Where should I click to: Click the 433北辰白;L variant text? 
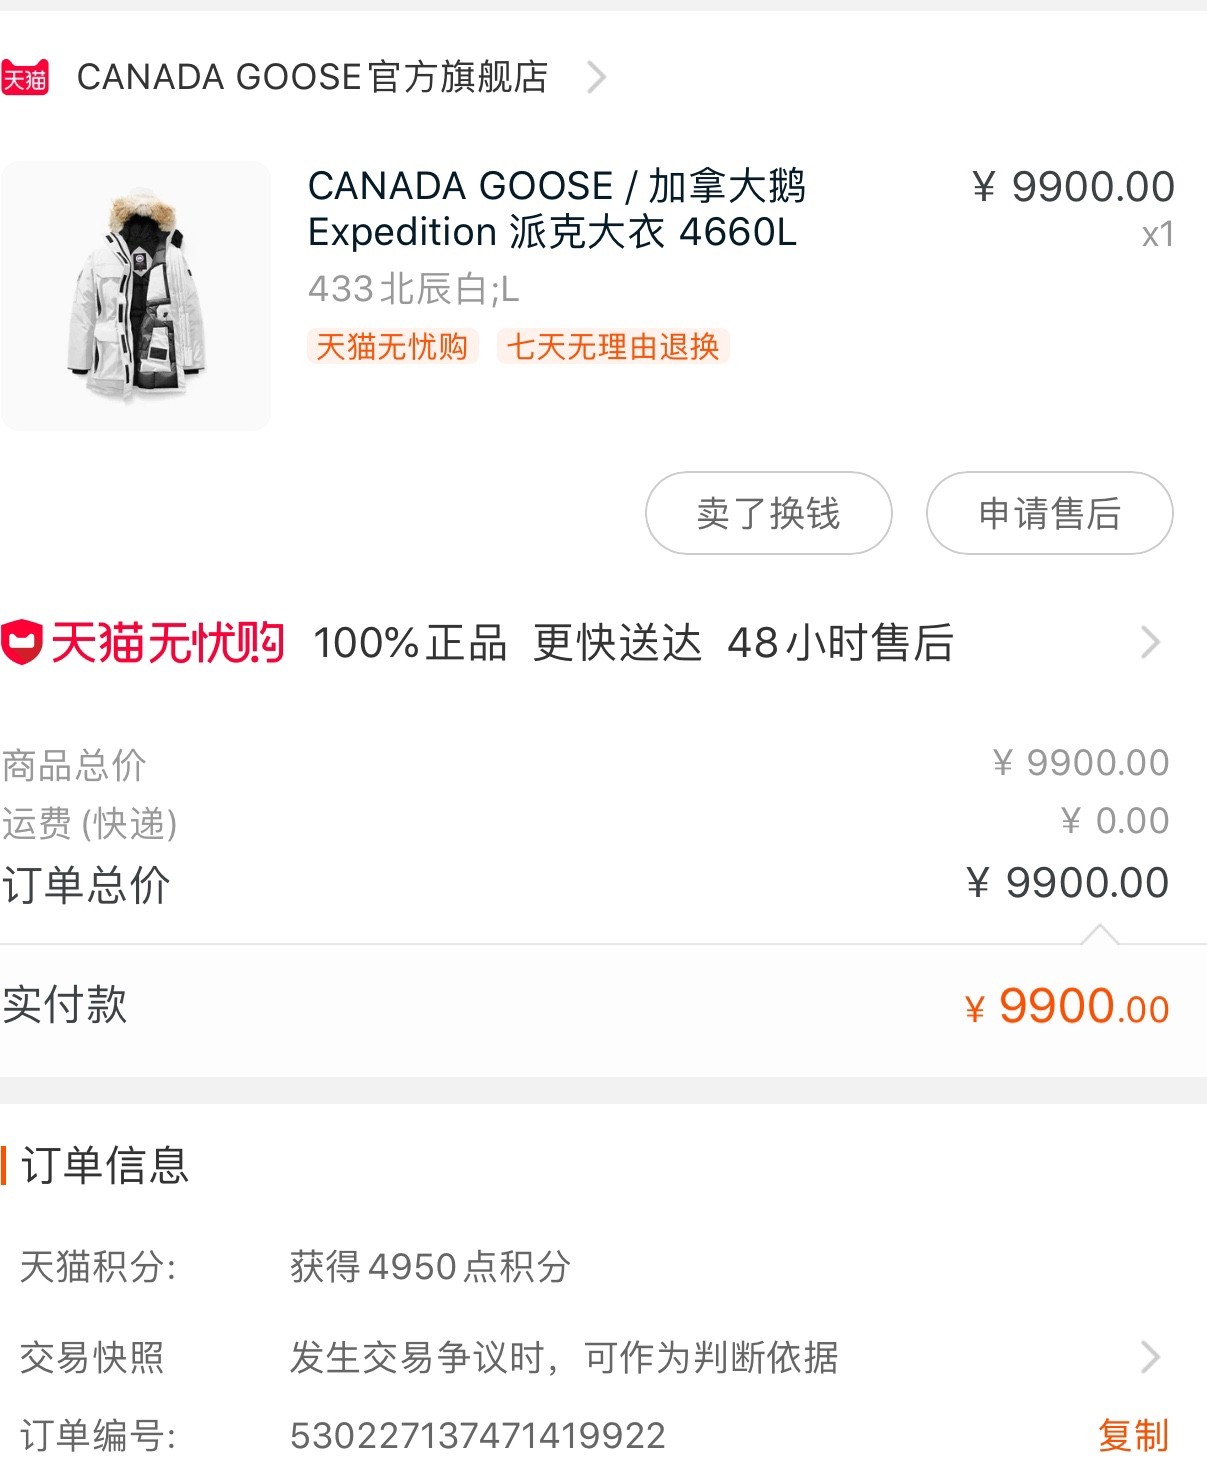[x=413, y=290]
